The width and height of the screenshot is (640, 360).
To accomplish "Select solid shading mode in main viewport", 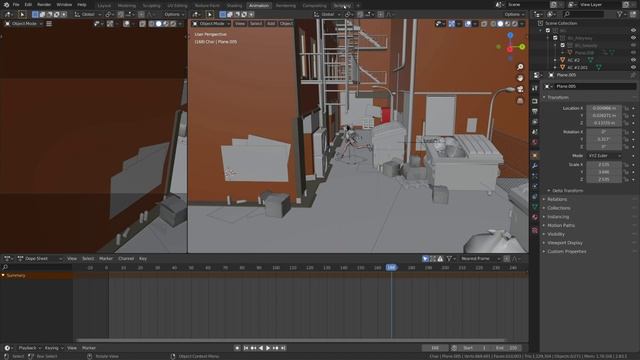I will (x=500, y=24).
